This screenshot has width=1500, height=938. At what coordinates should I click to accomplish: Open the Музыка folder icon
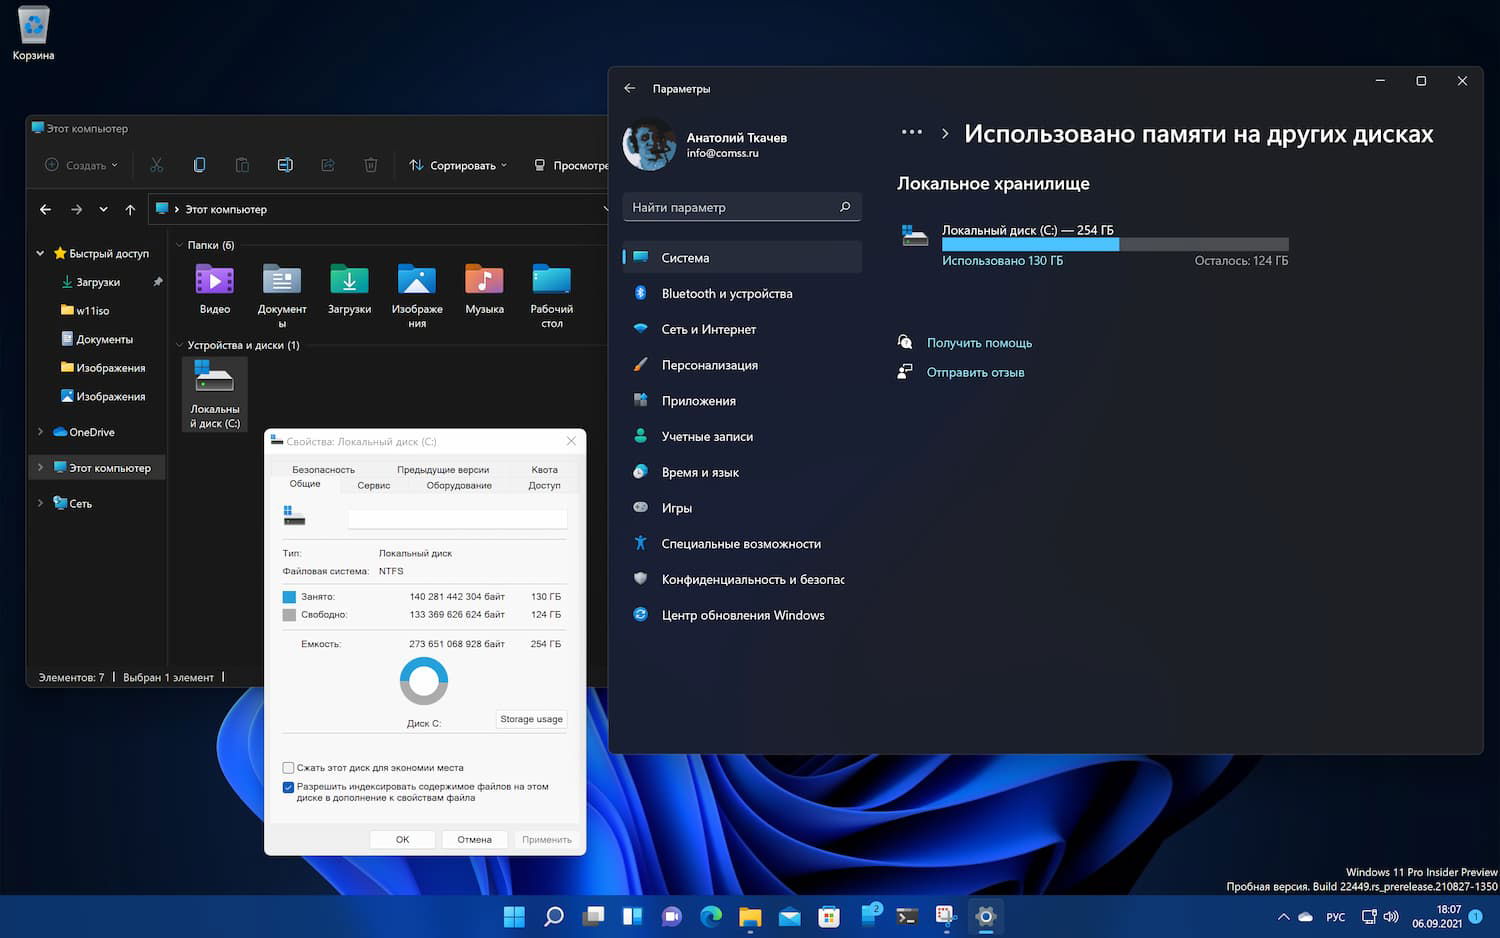(x=484, y=281)
